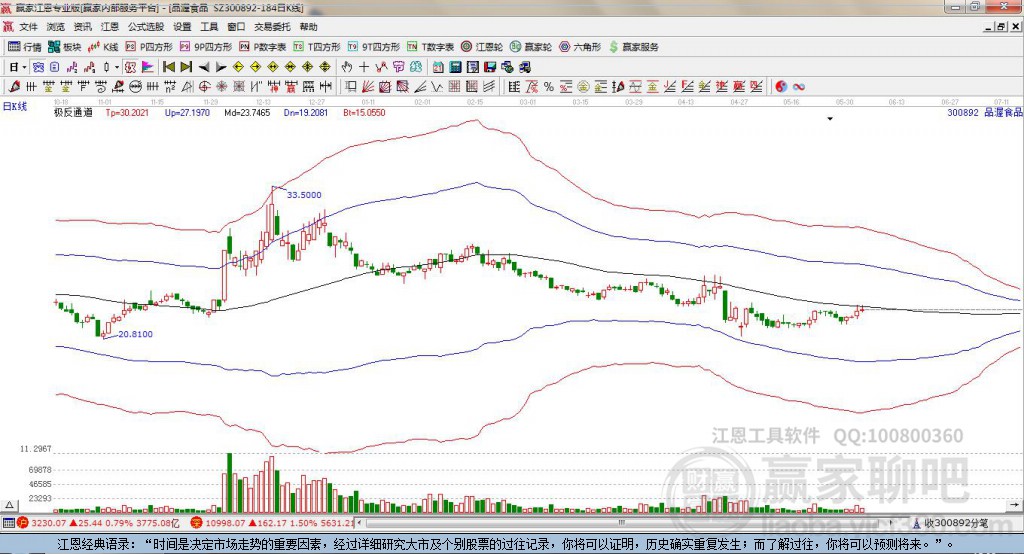
Task: Switch to K线 chart view
Action: point(103,47)
